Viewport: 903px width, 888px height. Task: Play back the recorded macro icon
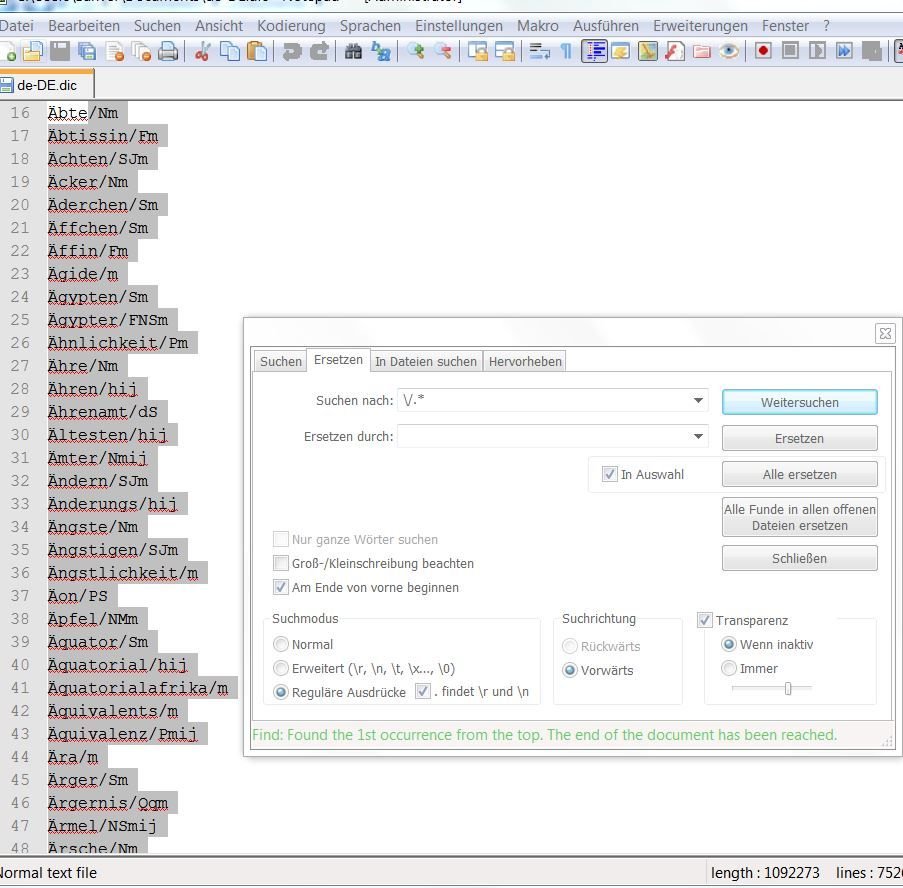[x=817, y=52]
